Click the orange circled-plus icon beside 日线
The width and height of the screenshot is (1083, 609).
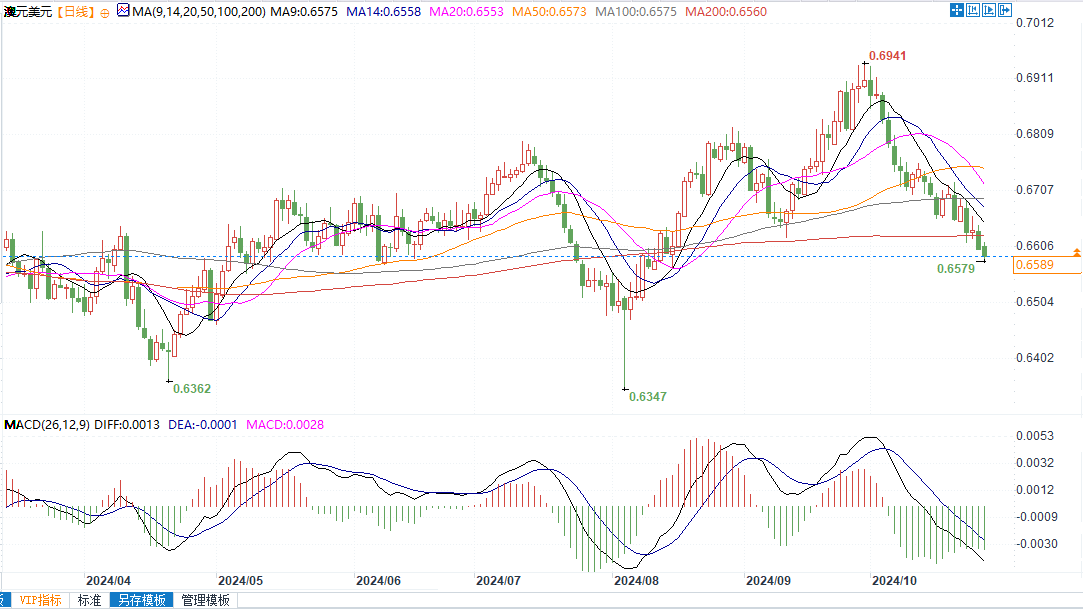pos(105,12)
